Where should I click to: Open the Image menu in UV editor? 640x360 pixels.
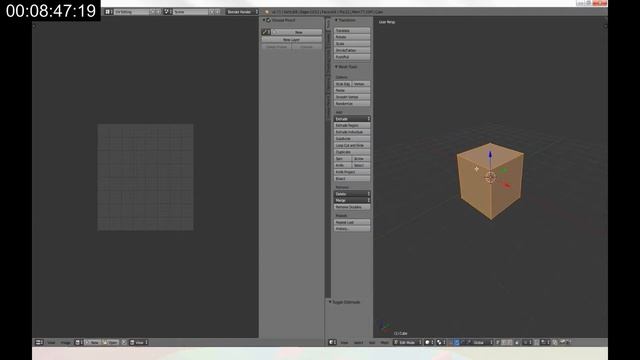coord(66,342)
